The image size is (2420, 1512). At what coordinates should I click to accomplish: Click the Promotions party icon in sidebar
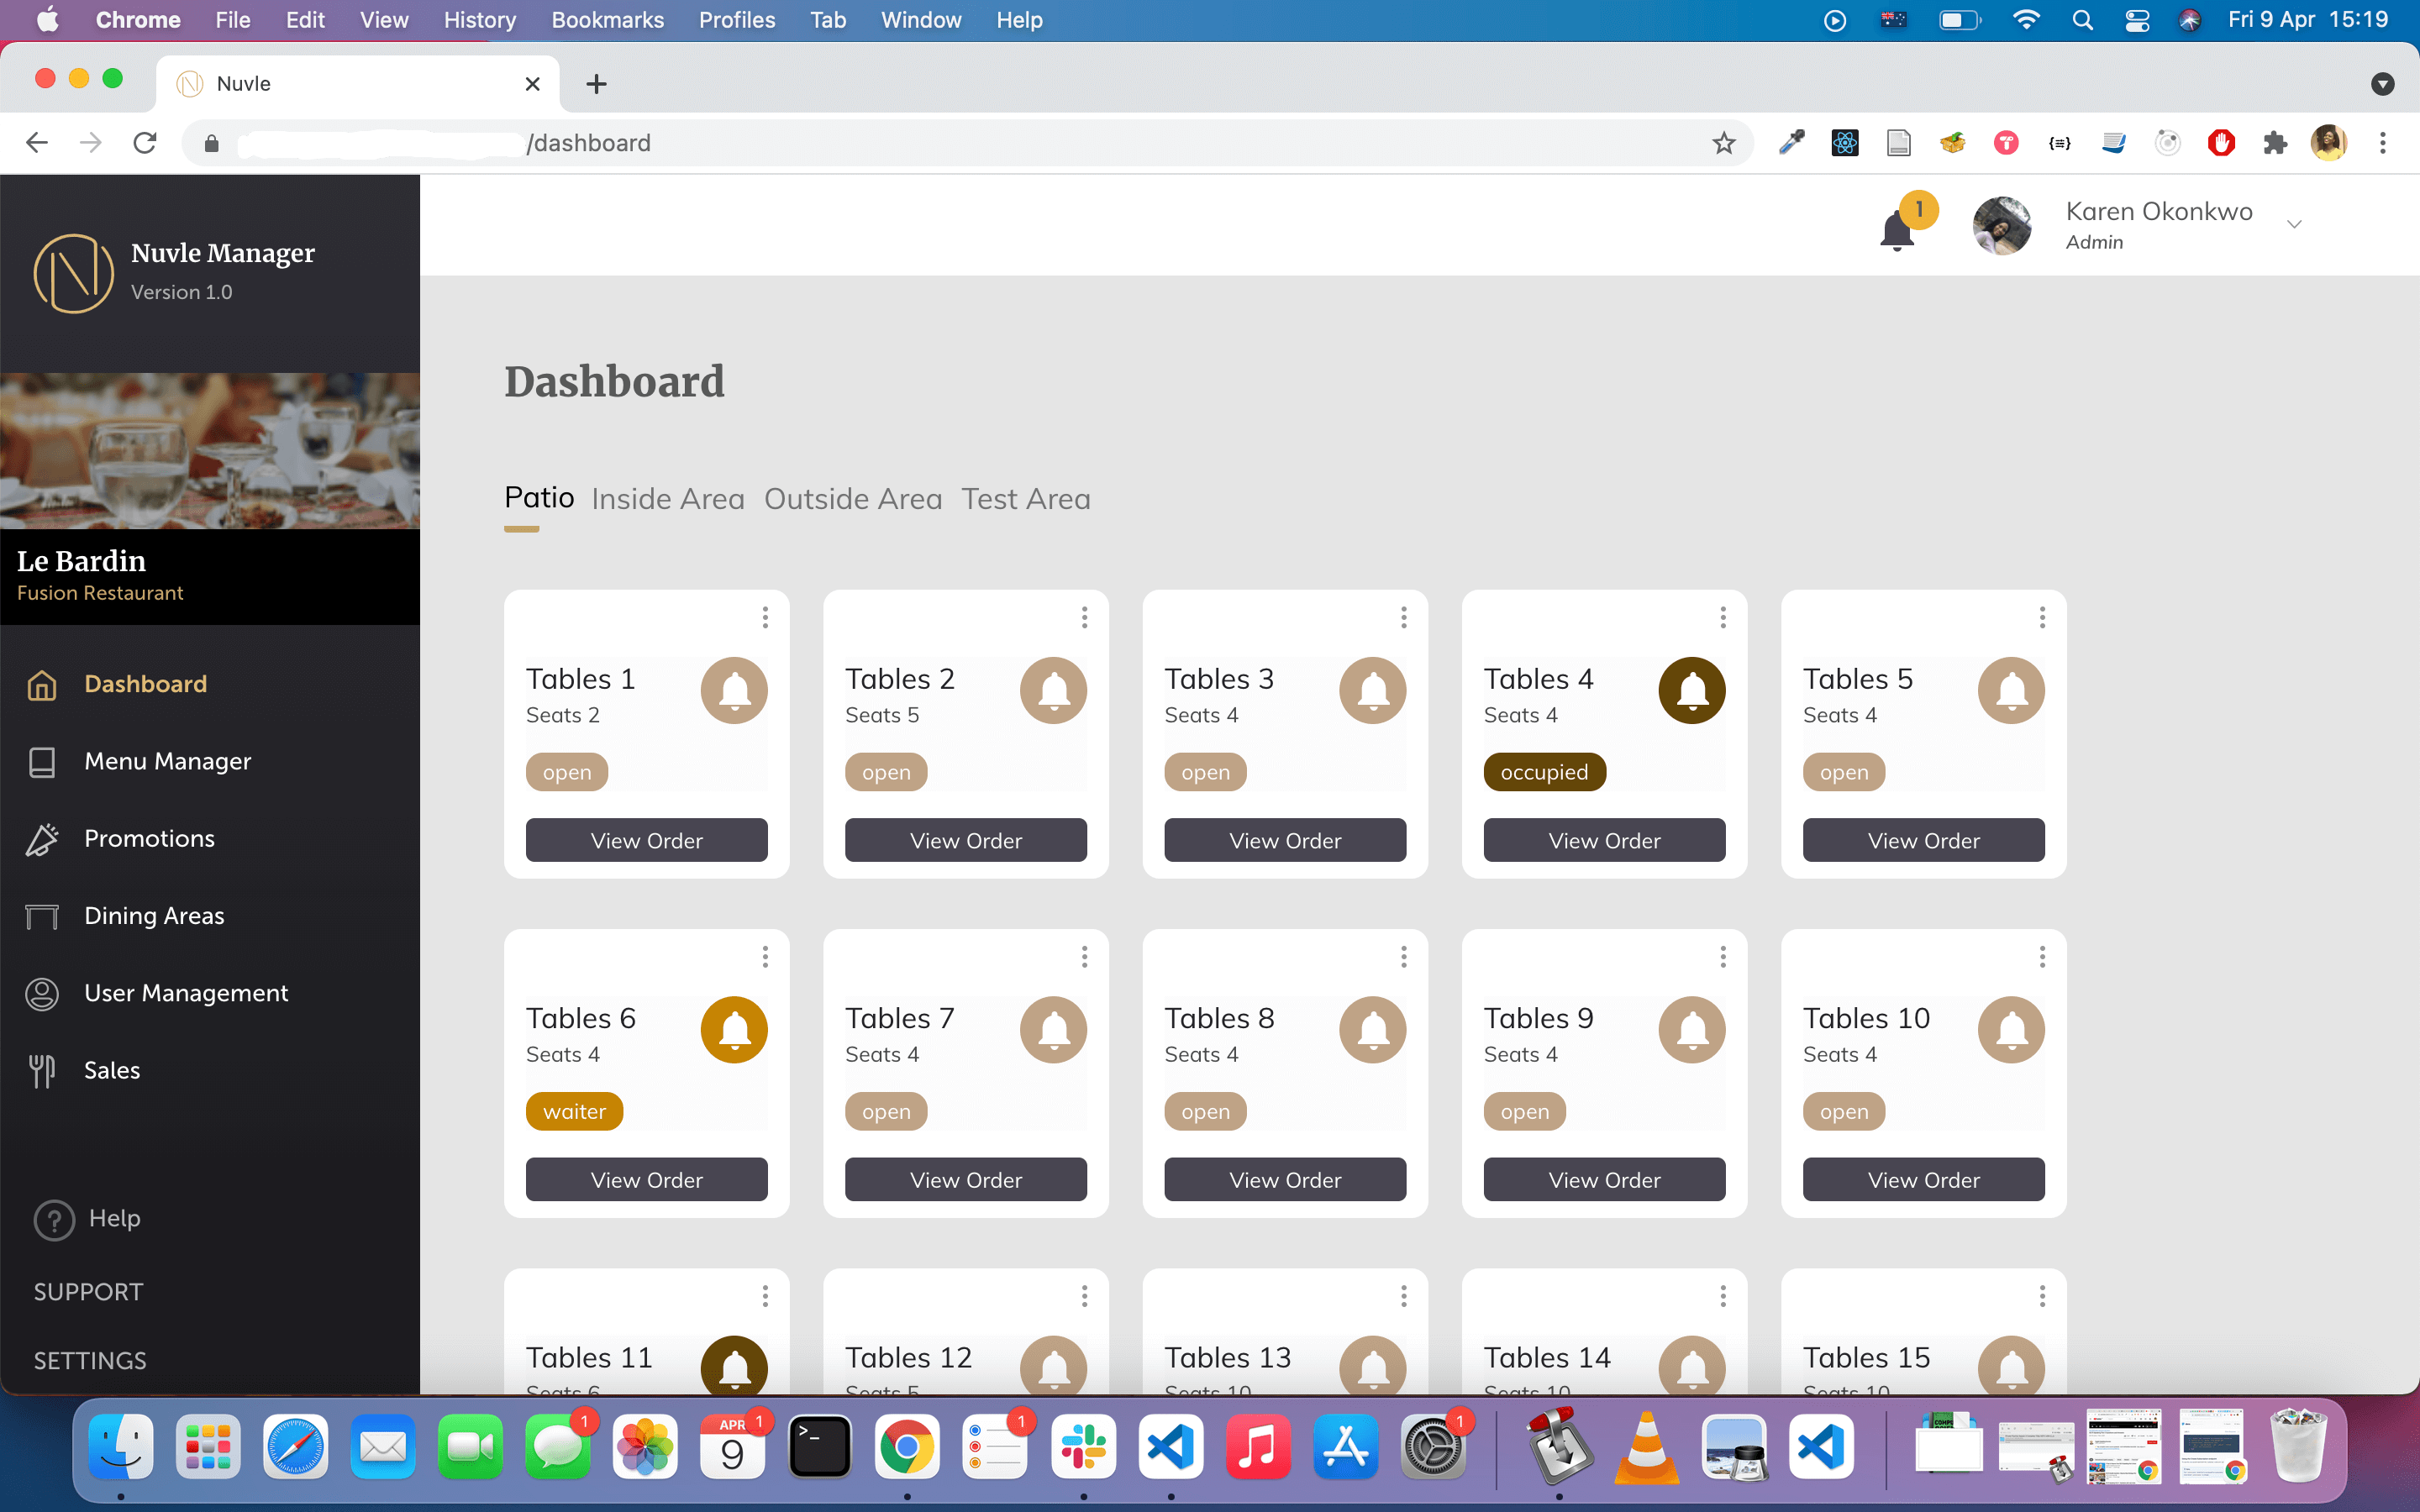42,839
